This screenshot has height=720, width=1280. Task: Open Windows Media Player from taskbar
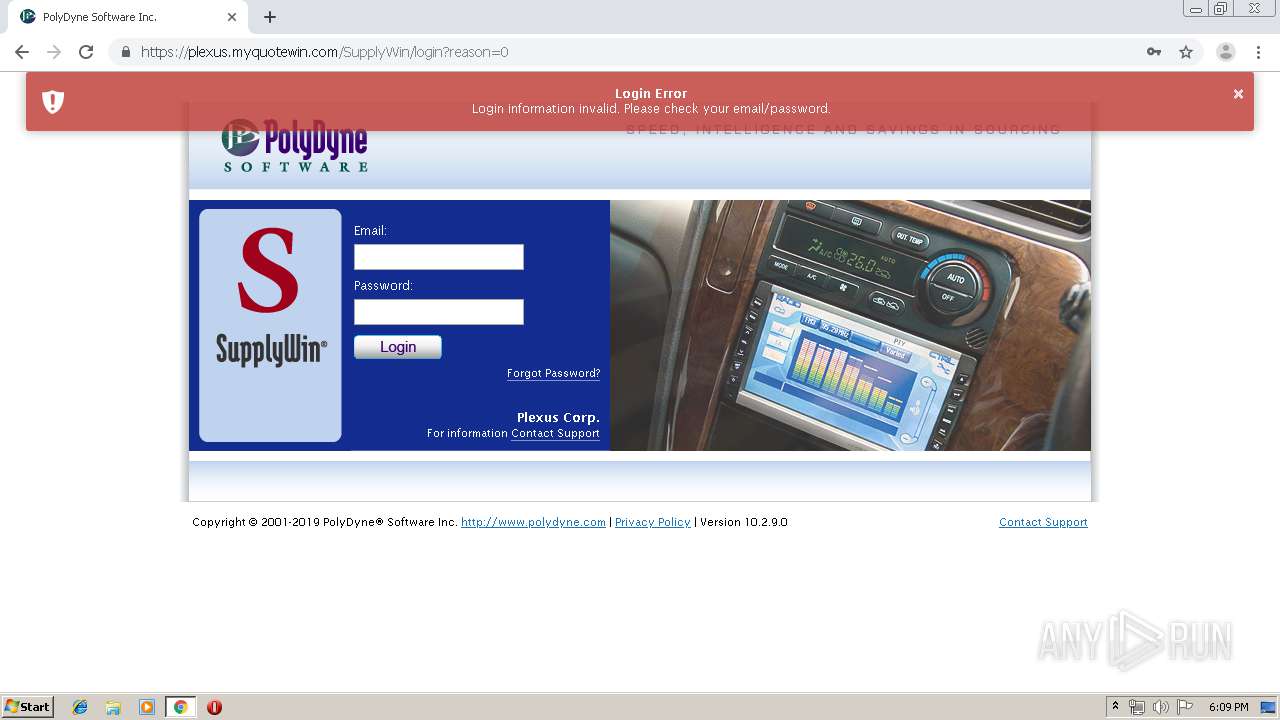pos(147,707)
